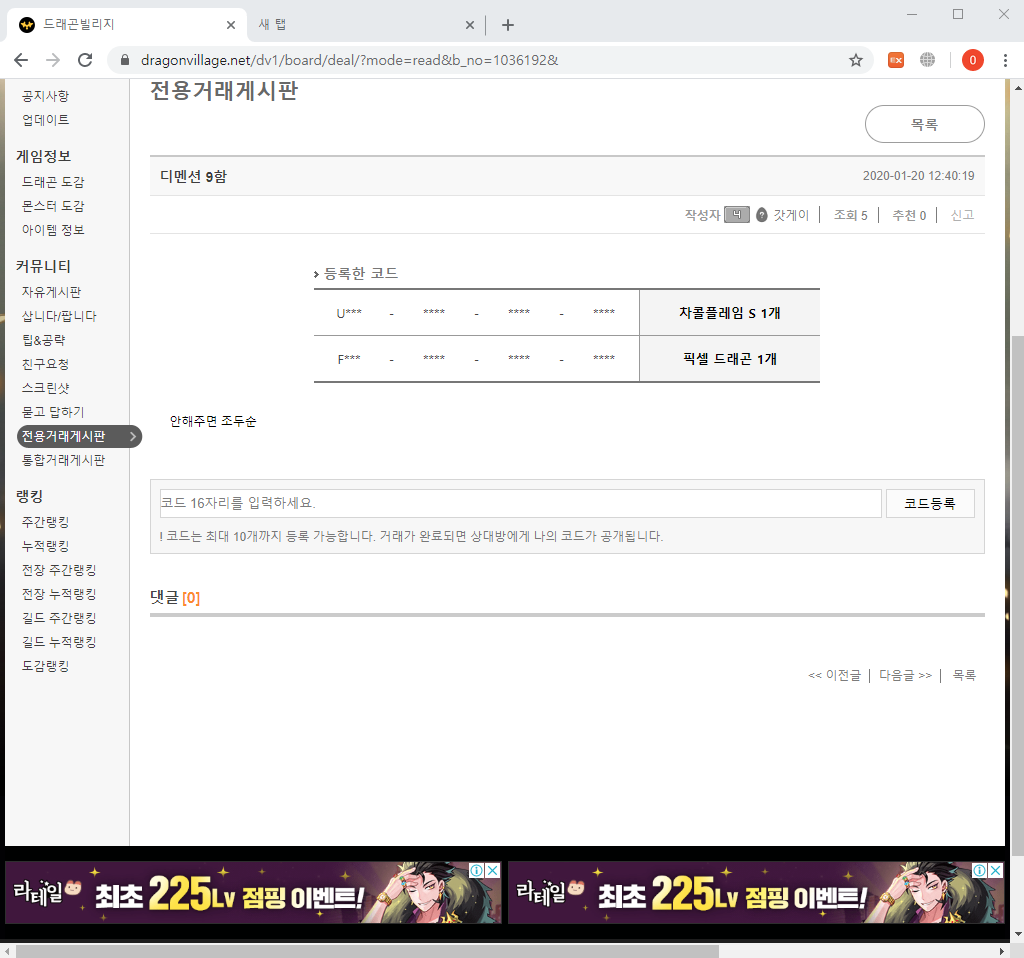
Task: Click the 16-digit code input field
Action: pyautogui.click(x=520, y=504)
